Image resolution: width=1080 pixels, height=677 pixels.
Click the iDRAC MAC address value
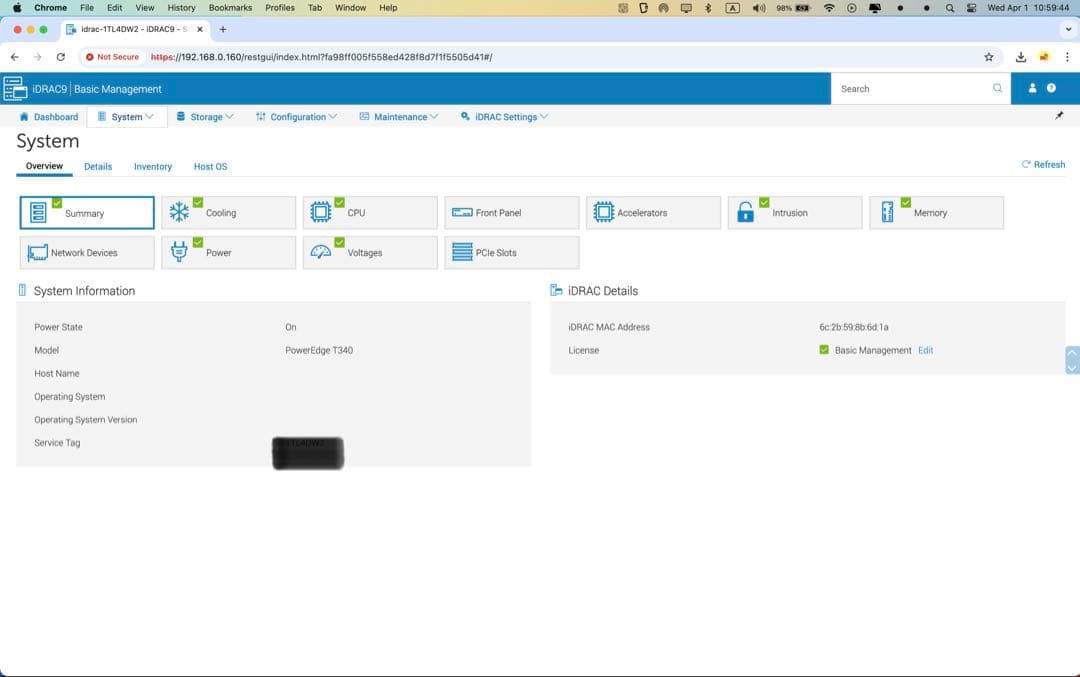click(x=853, y=327)
